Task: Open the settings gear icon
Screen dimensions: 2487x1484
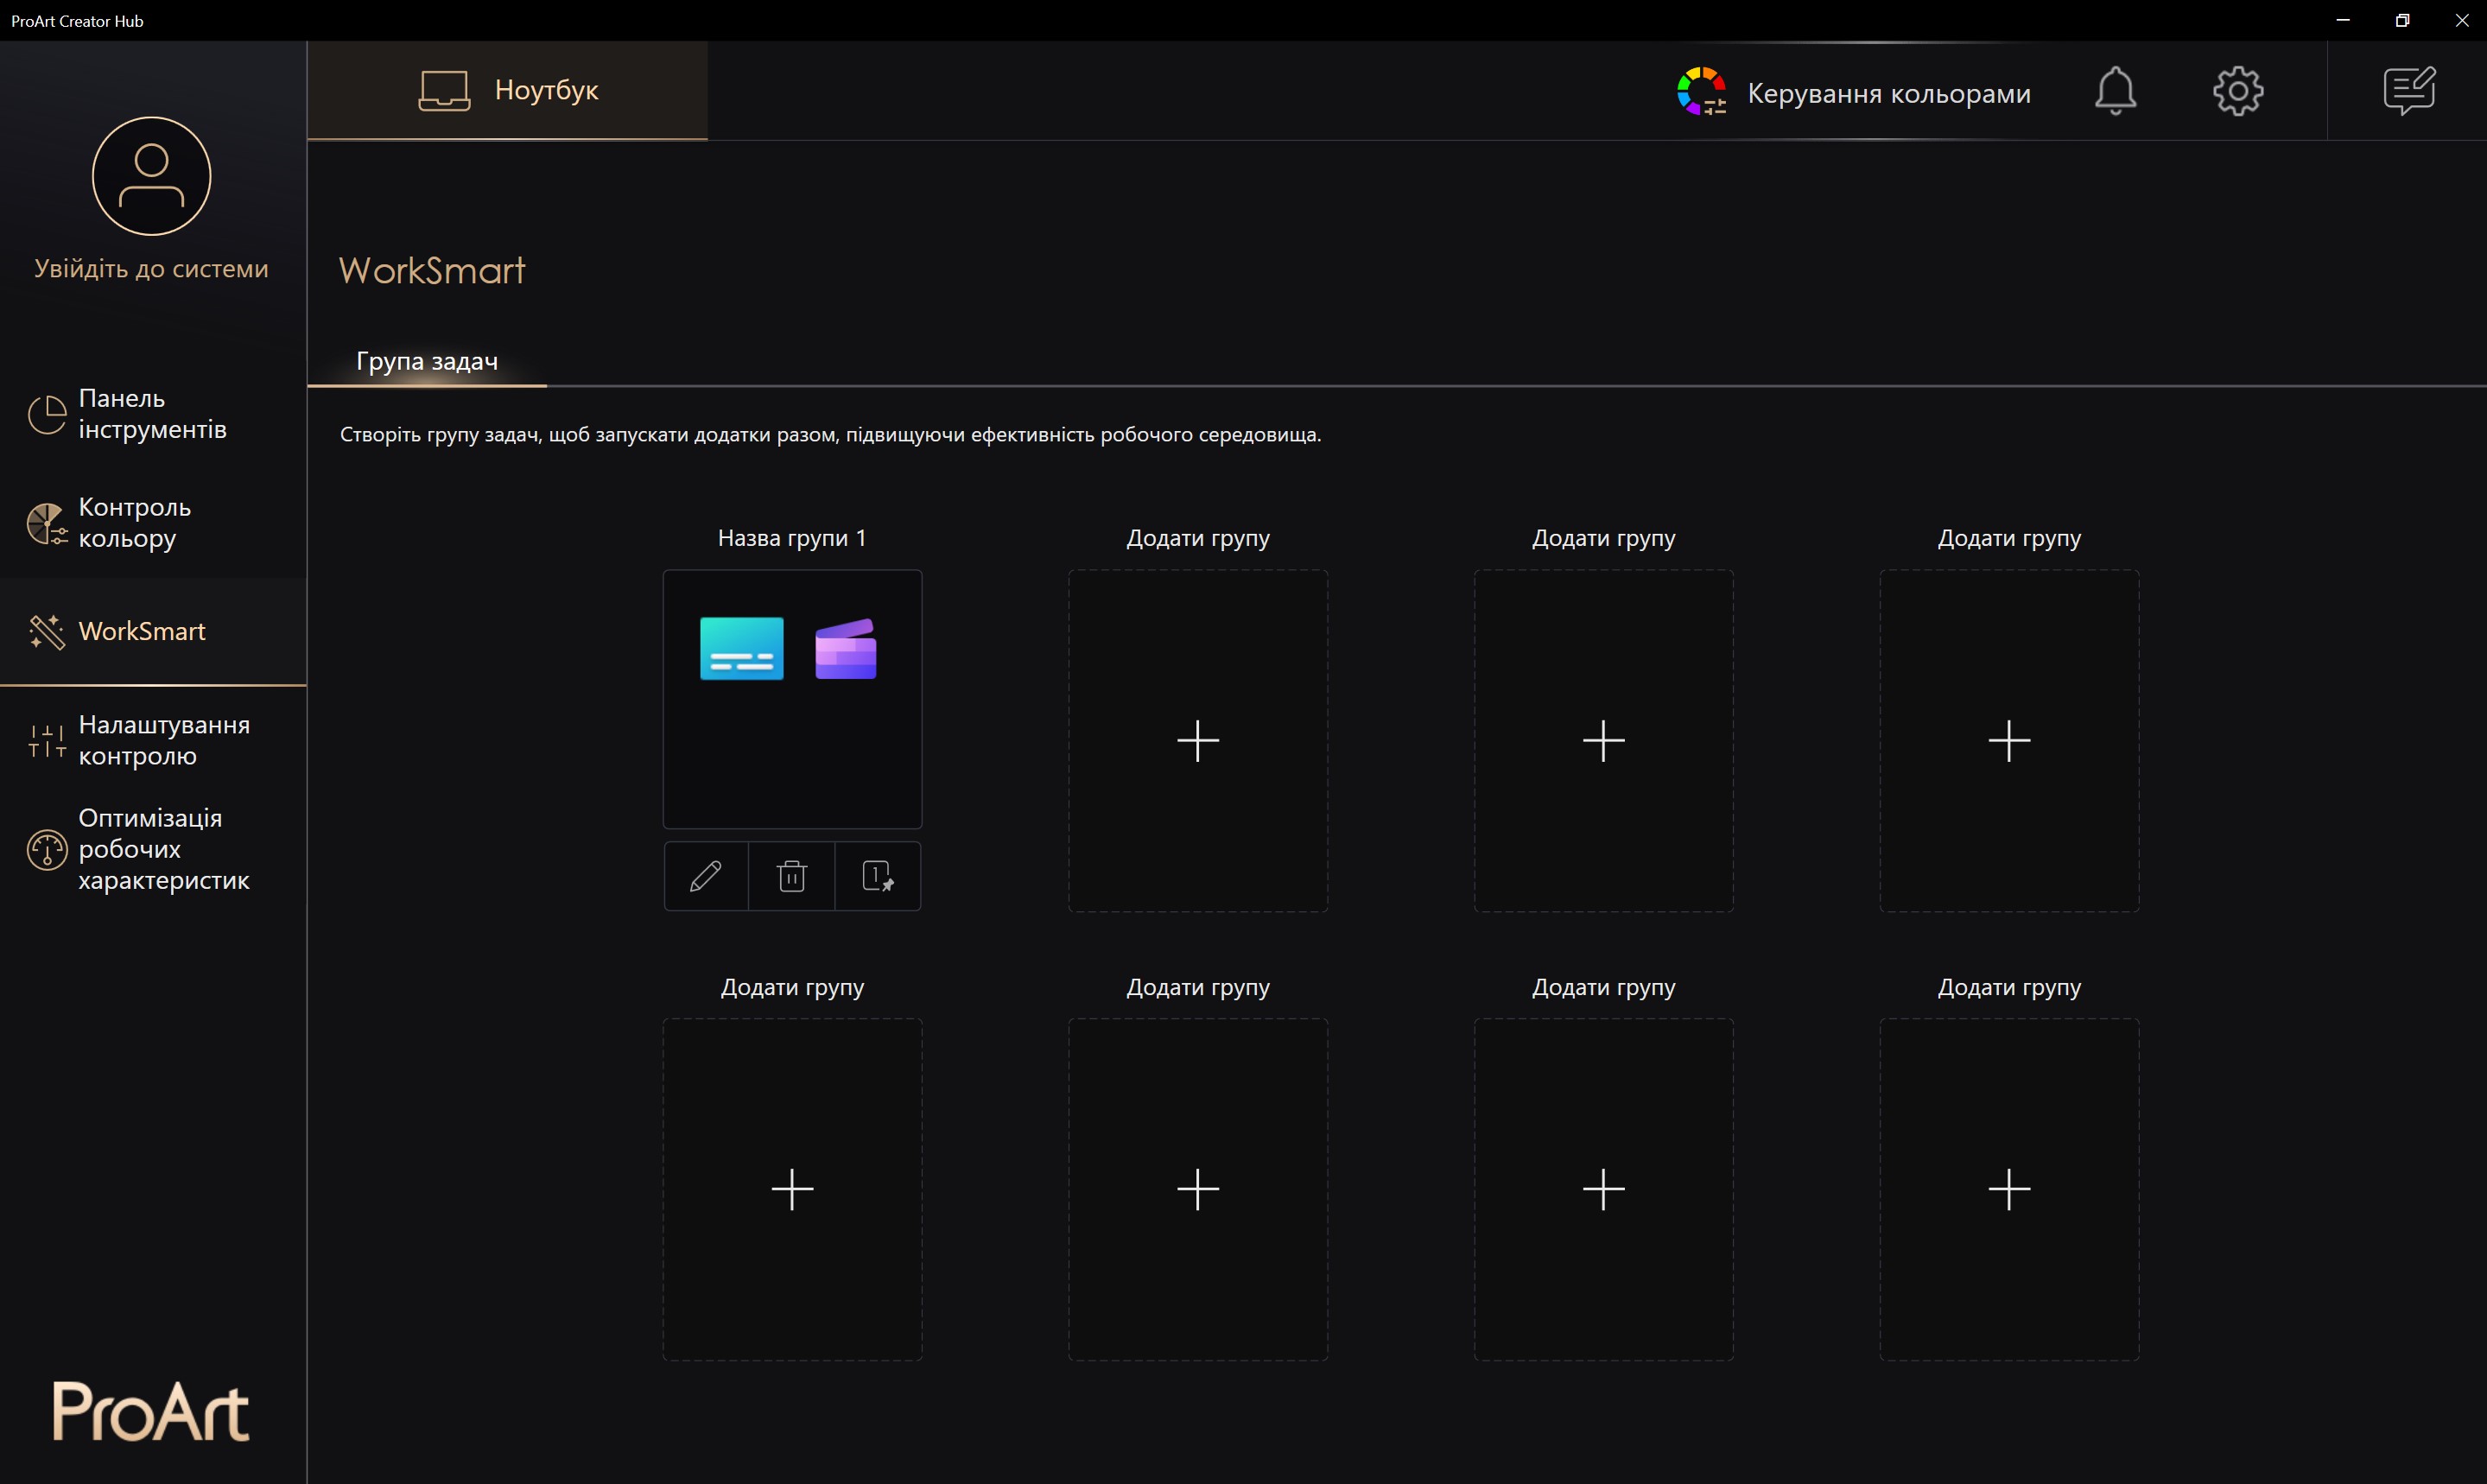Action: click(x=2237, y=92)
